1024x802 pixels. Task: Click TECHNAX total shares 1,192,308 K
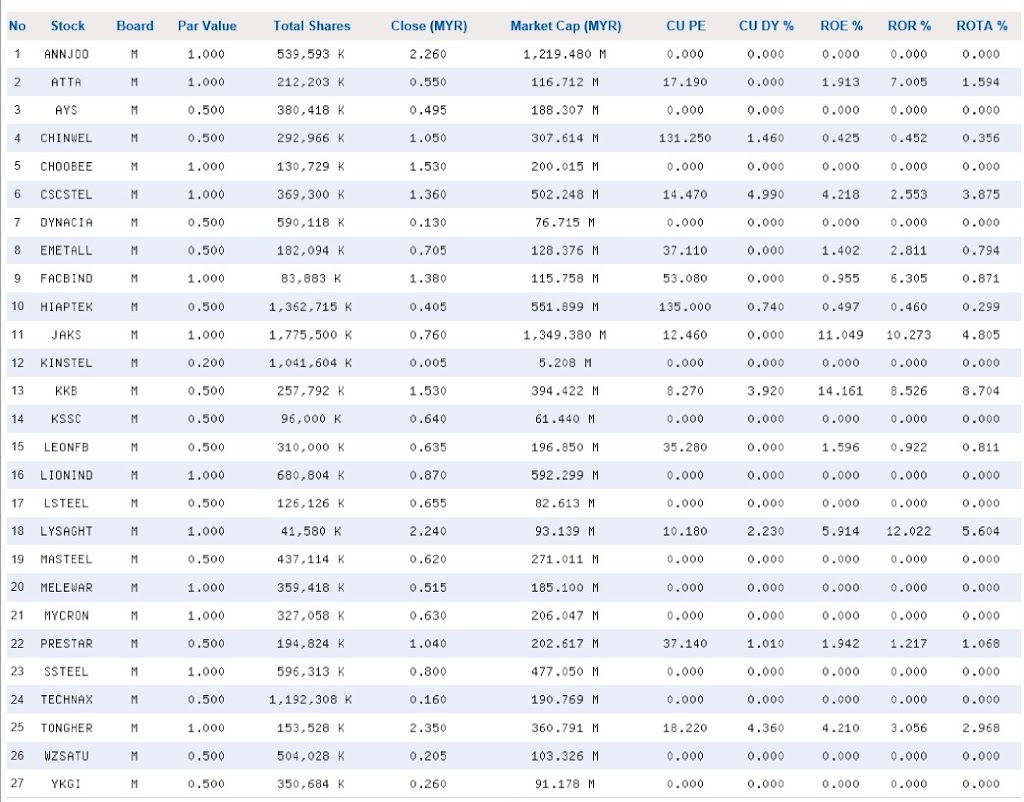coord(311,700)
